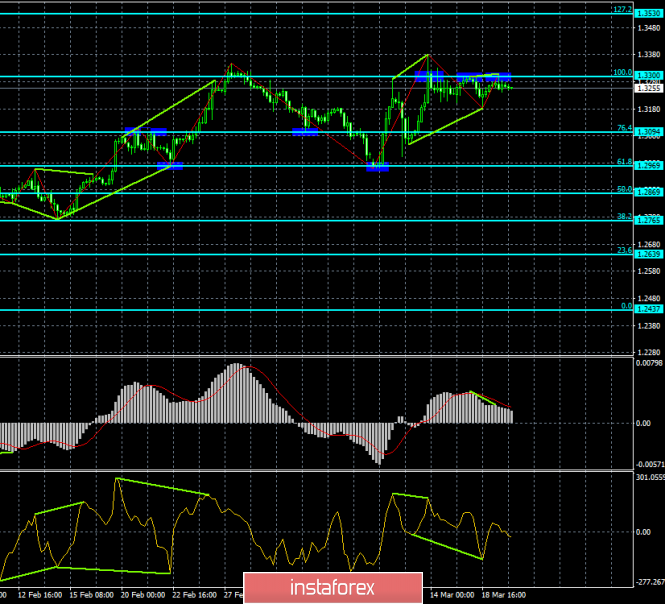Screen dimensions: 665x604
Task: Click the 1.2869 highlighted price tag
Action: pos(649,193)
